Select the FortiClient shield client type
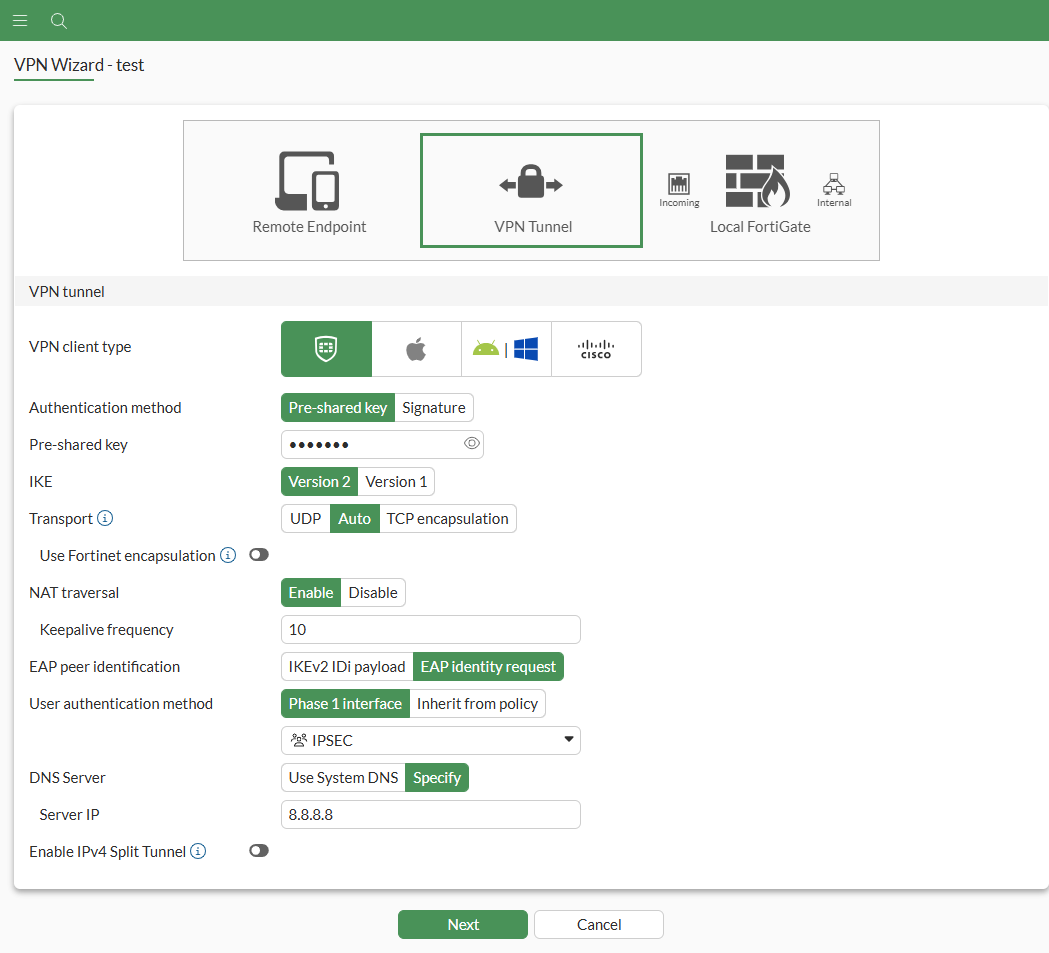The image size is (1049, 953). pyautogui.click(x=326, y=348)
